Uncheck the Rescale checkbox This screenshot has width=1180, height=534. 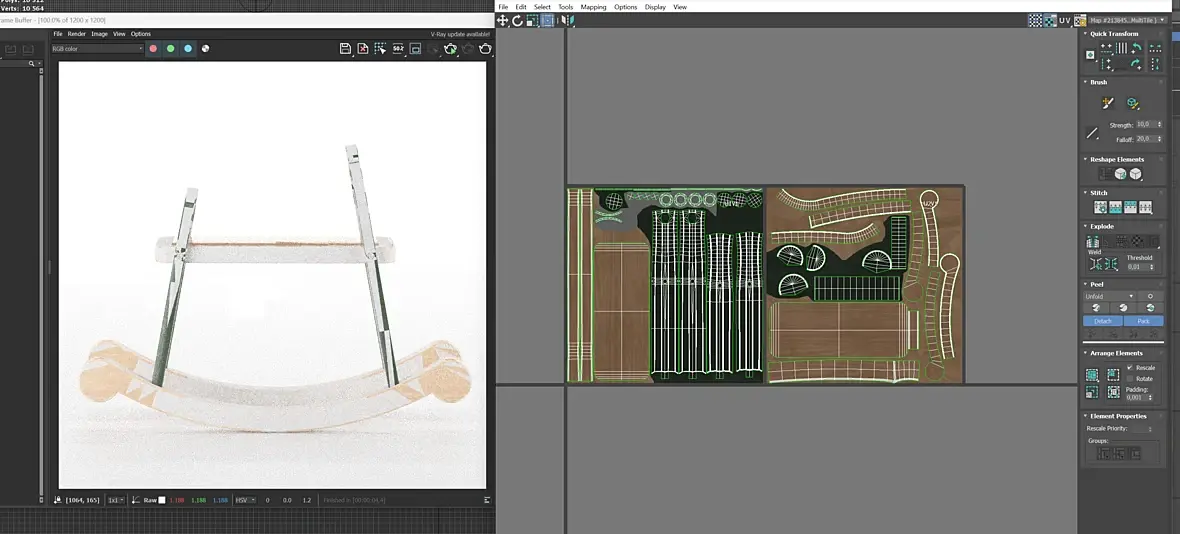(1130, 368)
